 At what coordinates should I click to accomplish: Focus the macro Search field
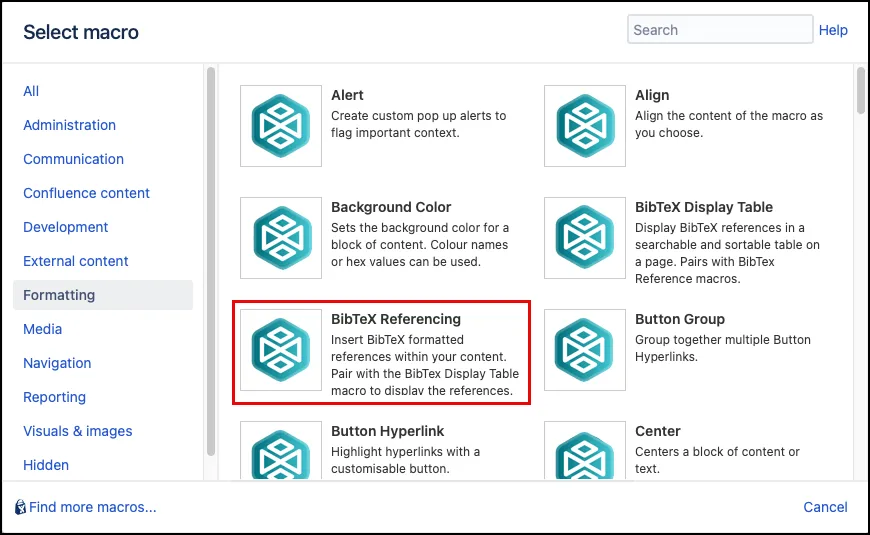(x=720, y=29)
